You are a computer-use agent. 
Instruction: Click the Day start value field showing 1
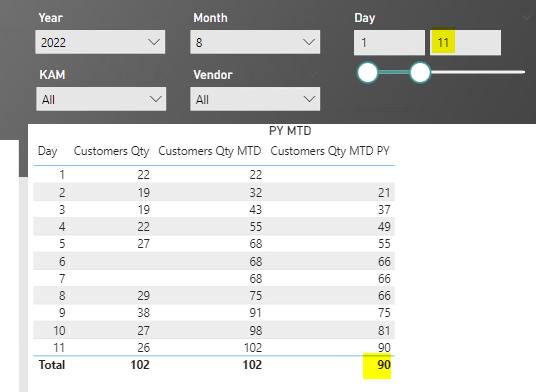coord(389,42)
